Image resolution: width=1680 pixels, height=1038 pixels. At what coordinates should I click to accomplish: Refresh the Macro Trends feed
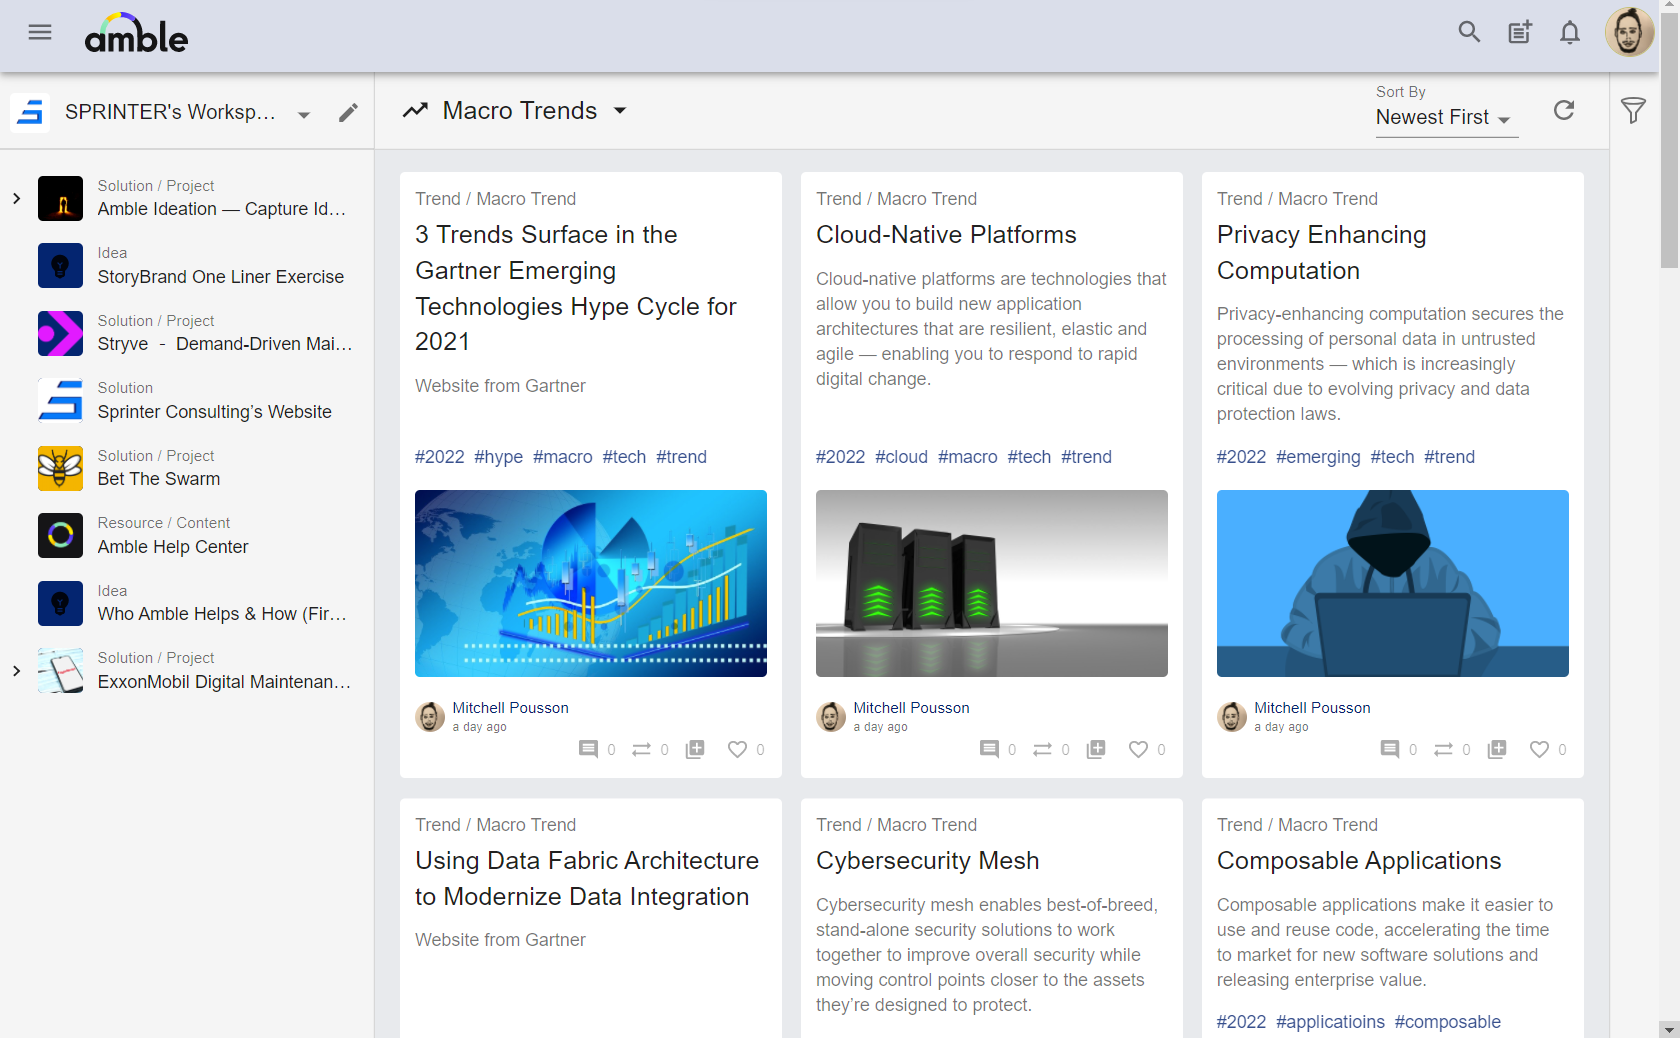[x=1564, y=110]
